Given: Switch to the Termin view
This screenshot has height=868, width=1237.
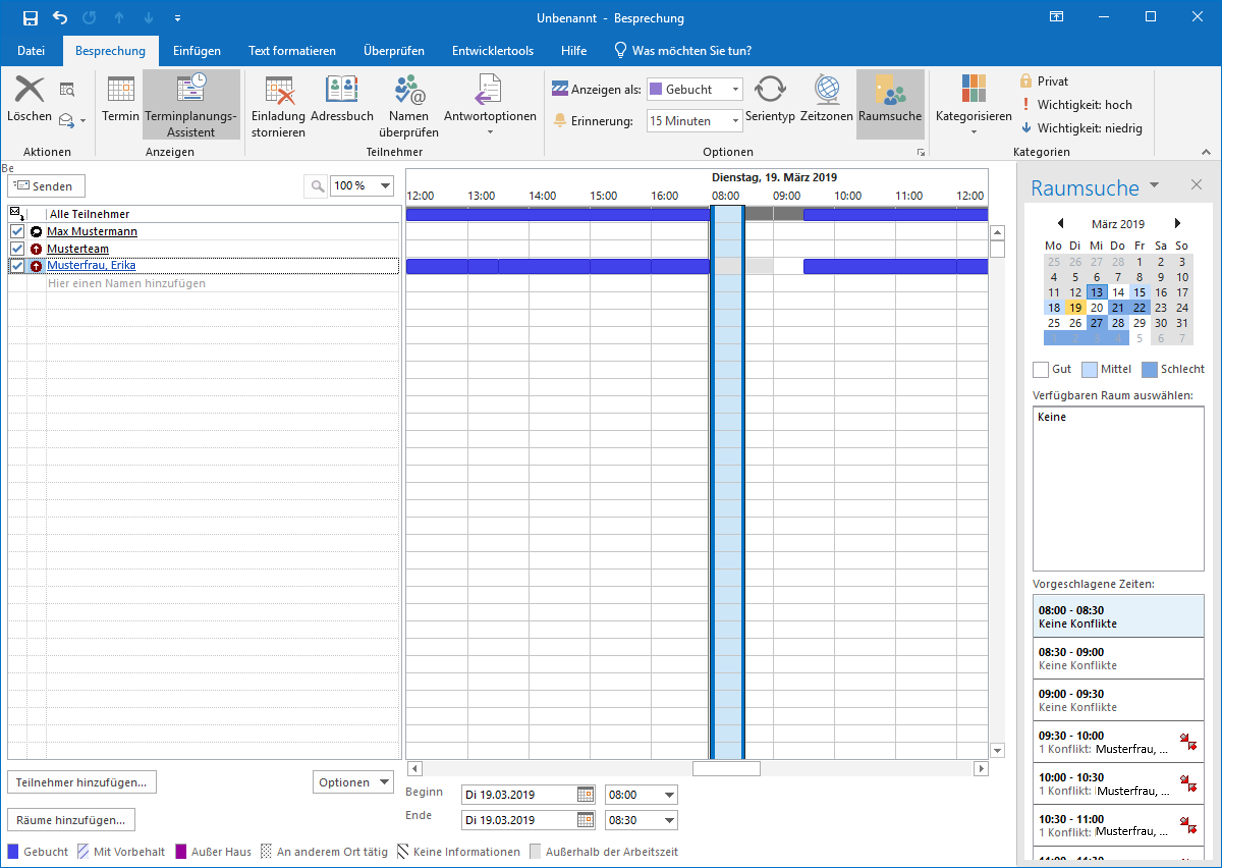Looking at the screenshot, I should pyautogui.click(x=121, y=100).
